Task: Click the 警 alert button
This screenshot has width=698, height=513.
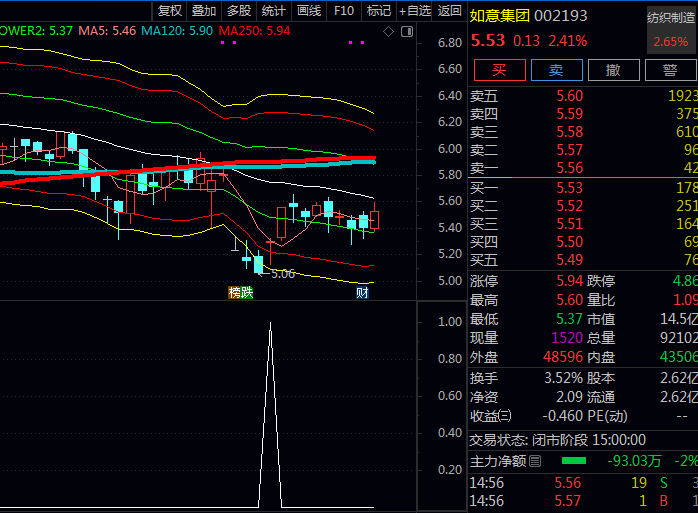Action: click(x=670, y=70)
